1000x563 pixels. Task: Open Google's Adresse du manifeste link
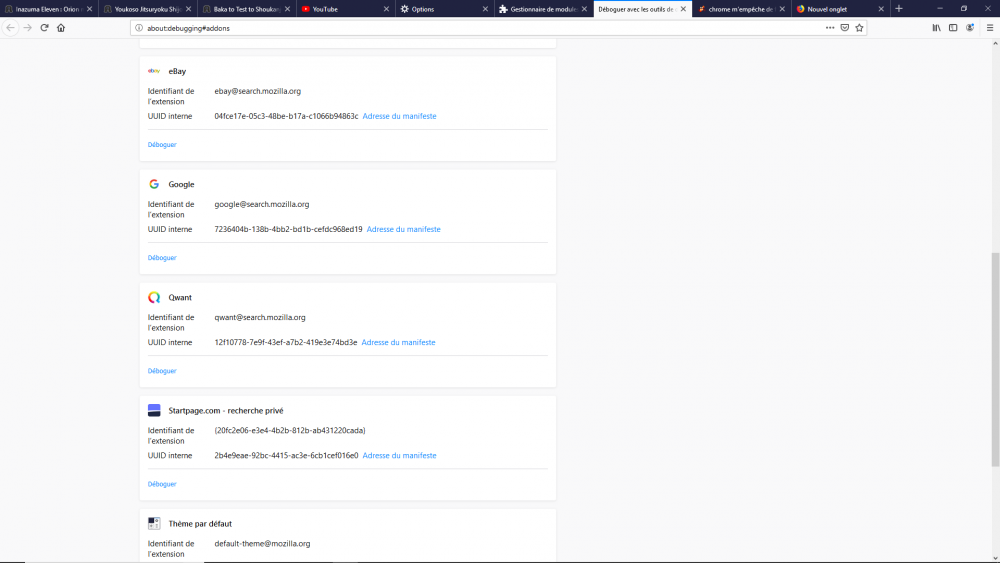(x=403, y=229)
